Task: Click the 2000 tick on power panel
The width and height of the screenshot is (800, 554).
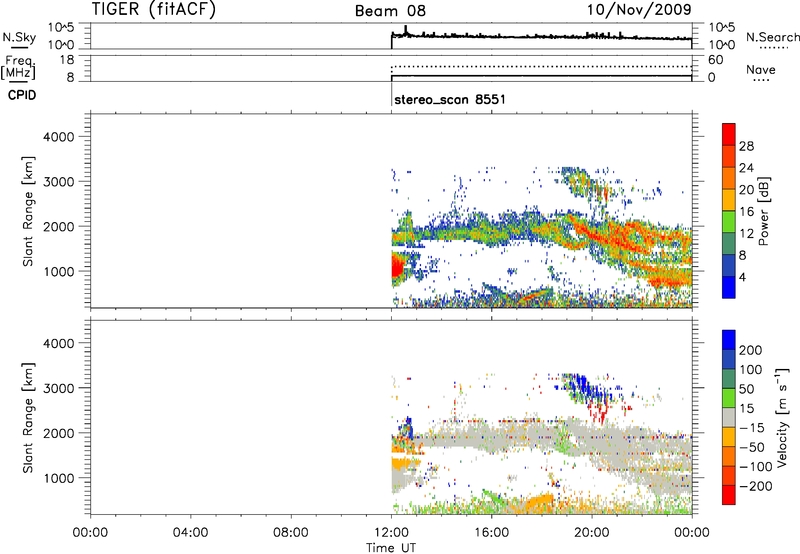Action: coord(58,226)
